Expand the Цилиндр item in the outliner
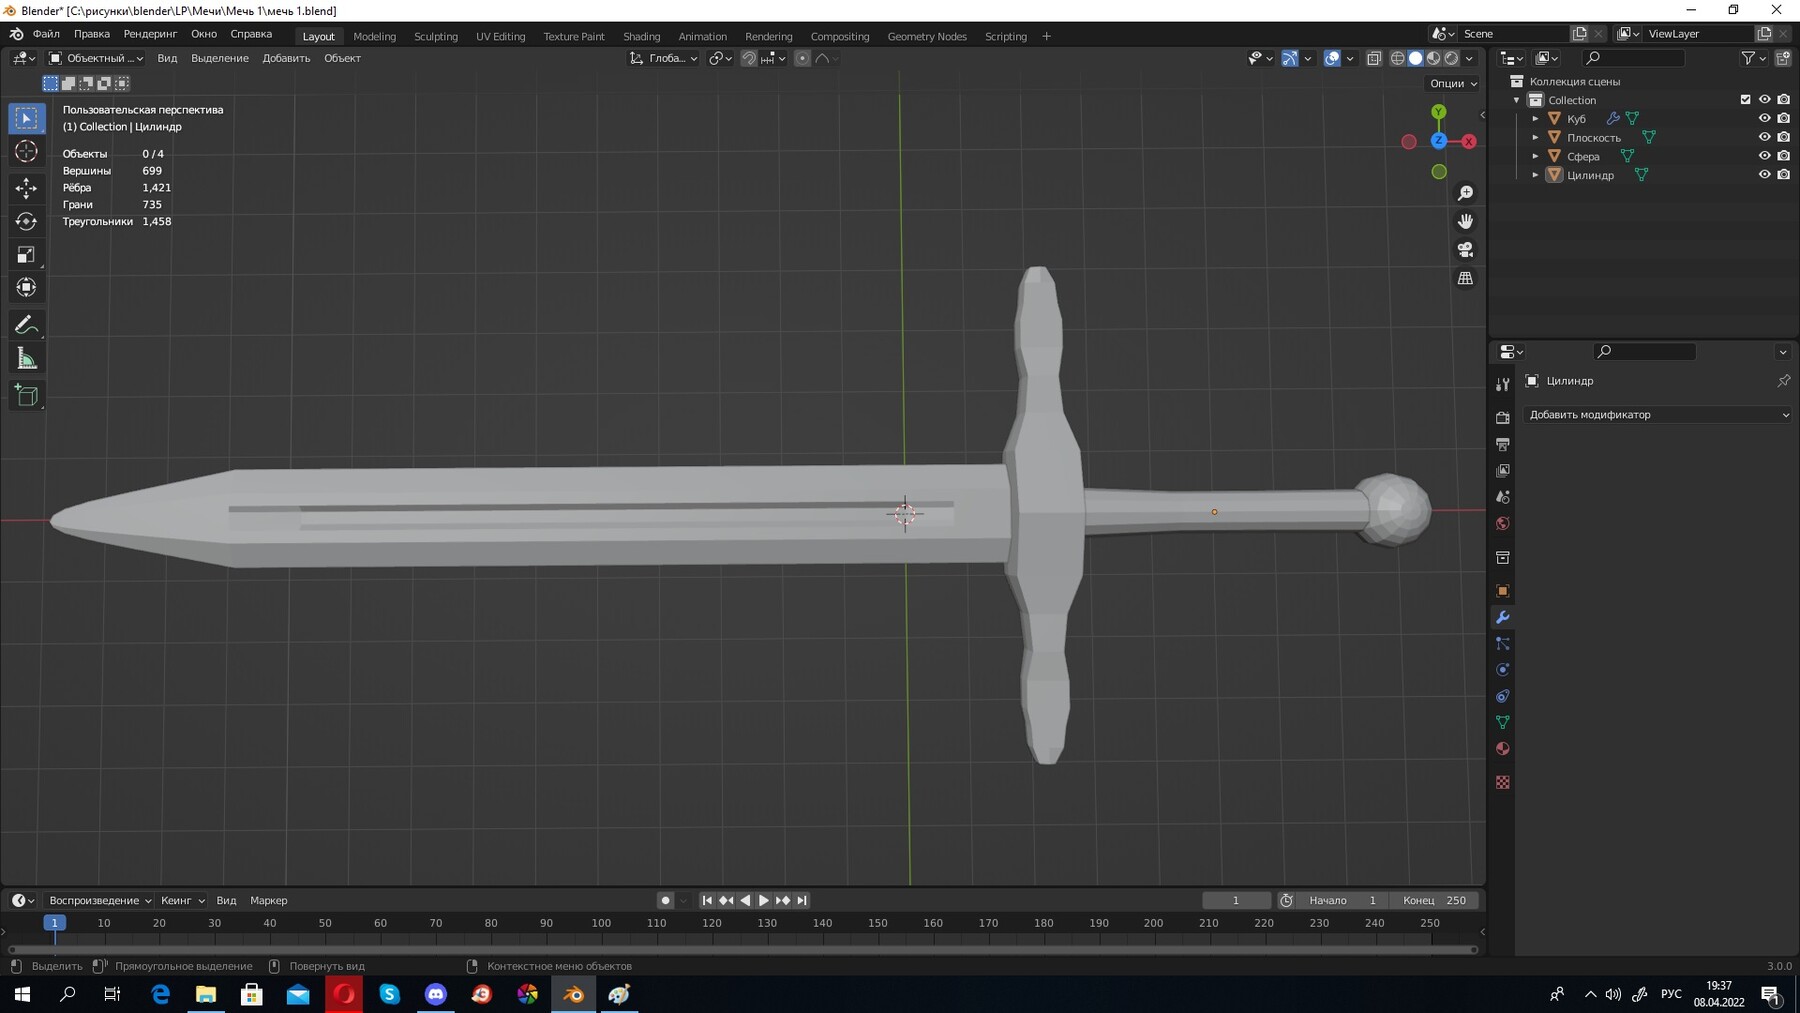Image resolution: width=1800 pixels, height=1013 pixels. tap(1536, 175)
